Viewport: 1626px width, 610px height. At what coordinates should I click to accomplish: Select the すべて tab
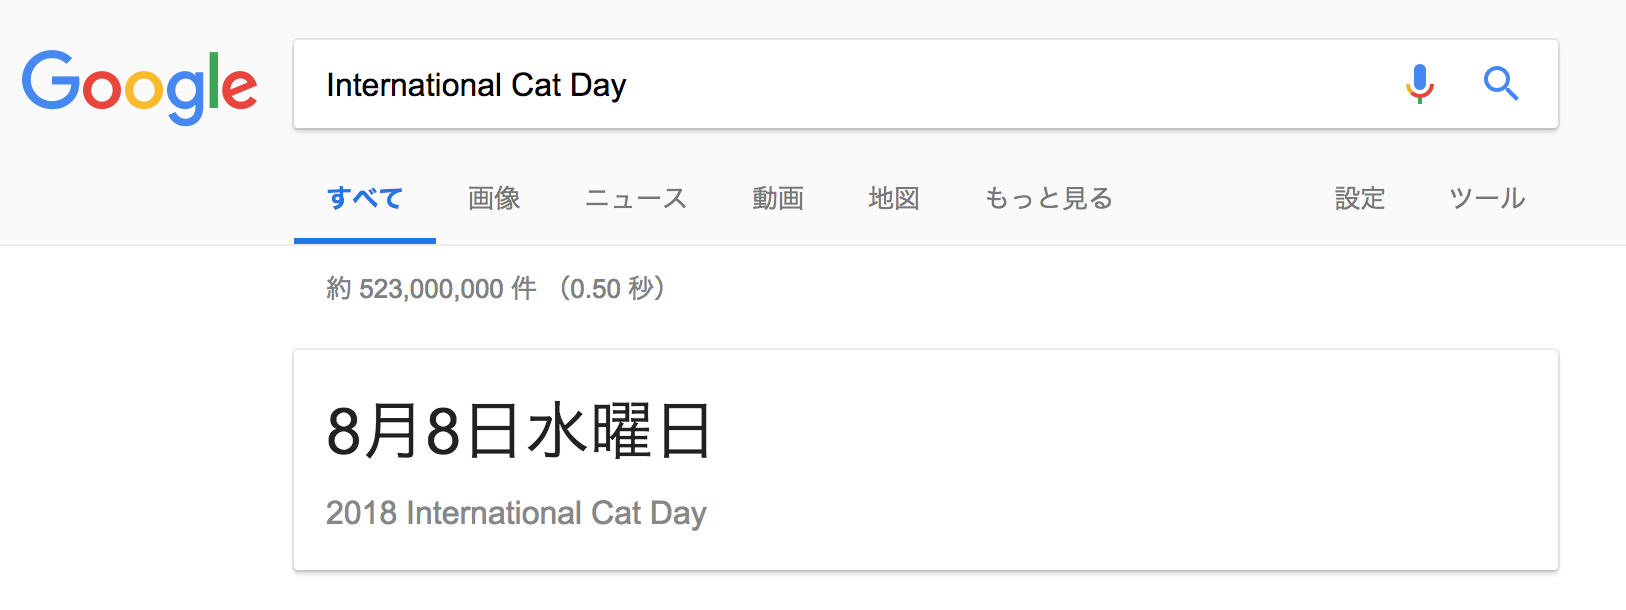pos(365,198)
